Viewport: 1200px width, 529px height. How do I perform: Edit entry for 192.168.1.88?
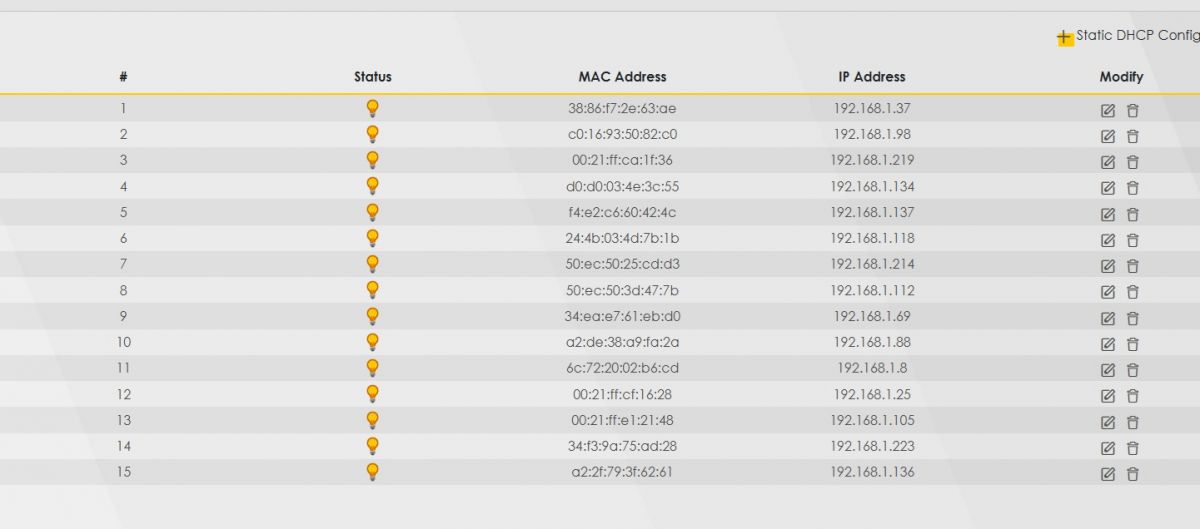pos(1107,344)
